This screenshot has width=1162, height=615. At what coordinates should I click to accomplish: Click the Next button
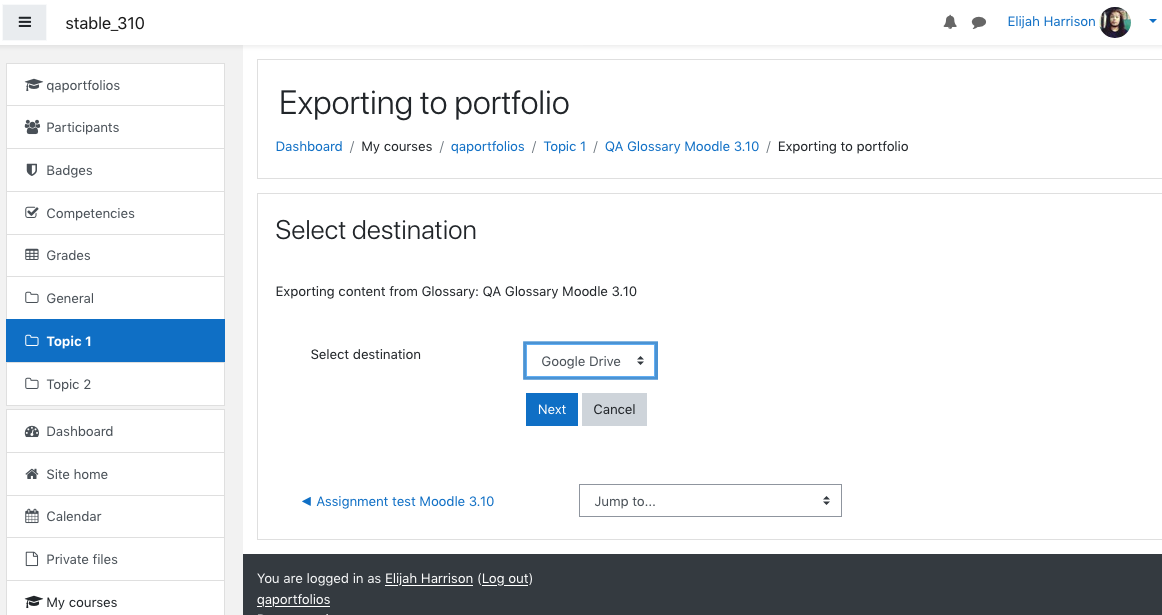552,409
